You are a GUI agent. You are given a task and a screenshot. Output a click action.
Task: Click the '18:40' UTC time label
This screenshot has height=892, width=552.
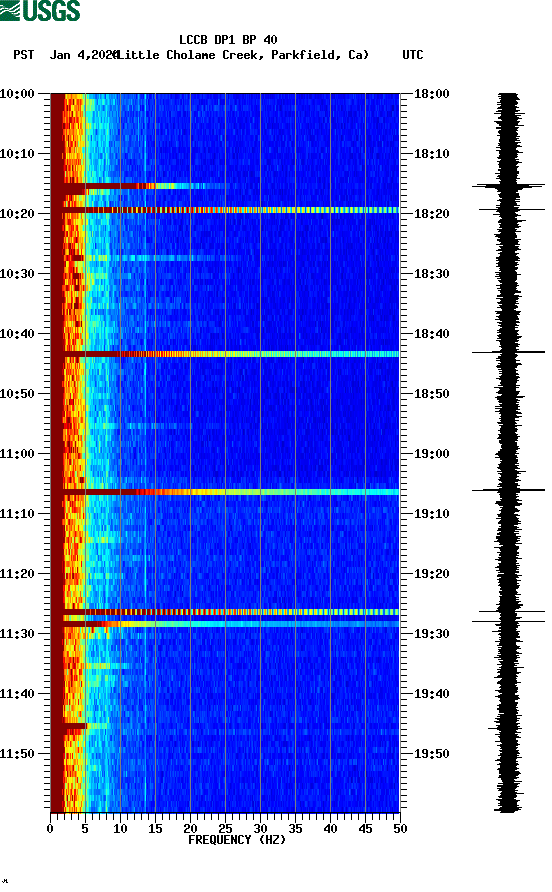tap(431, 334)
